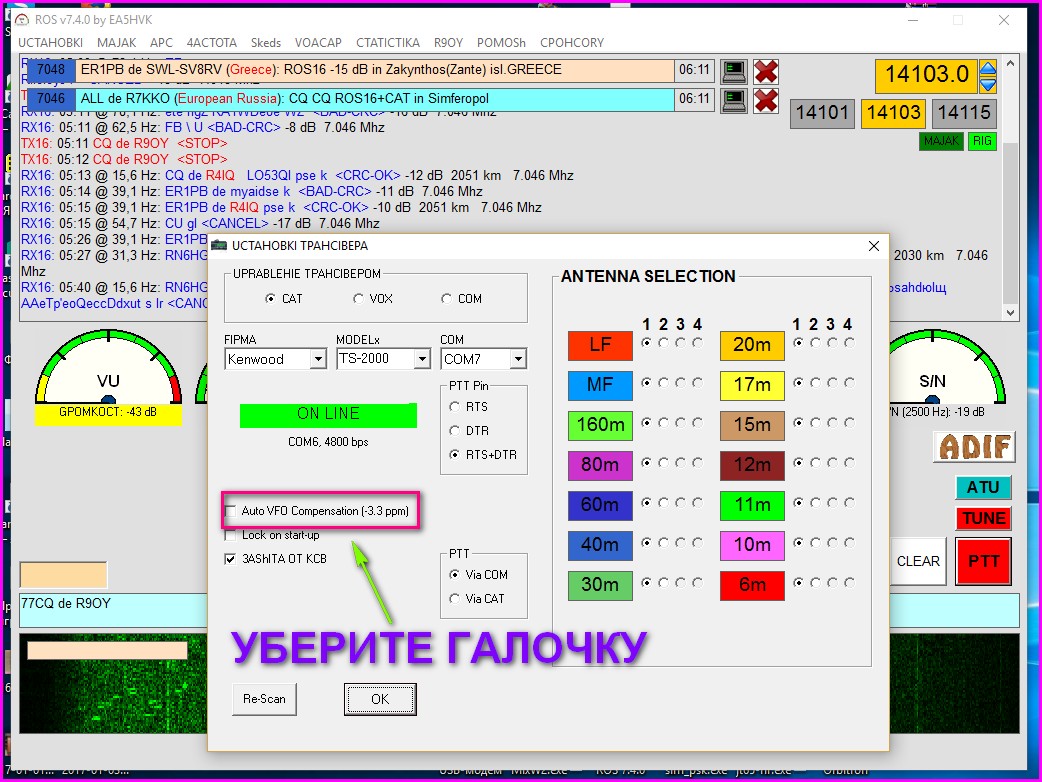Uncheck Auto VFO Compensation checkbox
Viewport: 1042px width, 782px height.
point(232,511)
